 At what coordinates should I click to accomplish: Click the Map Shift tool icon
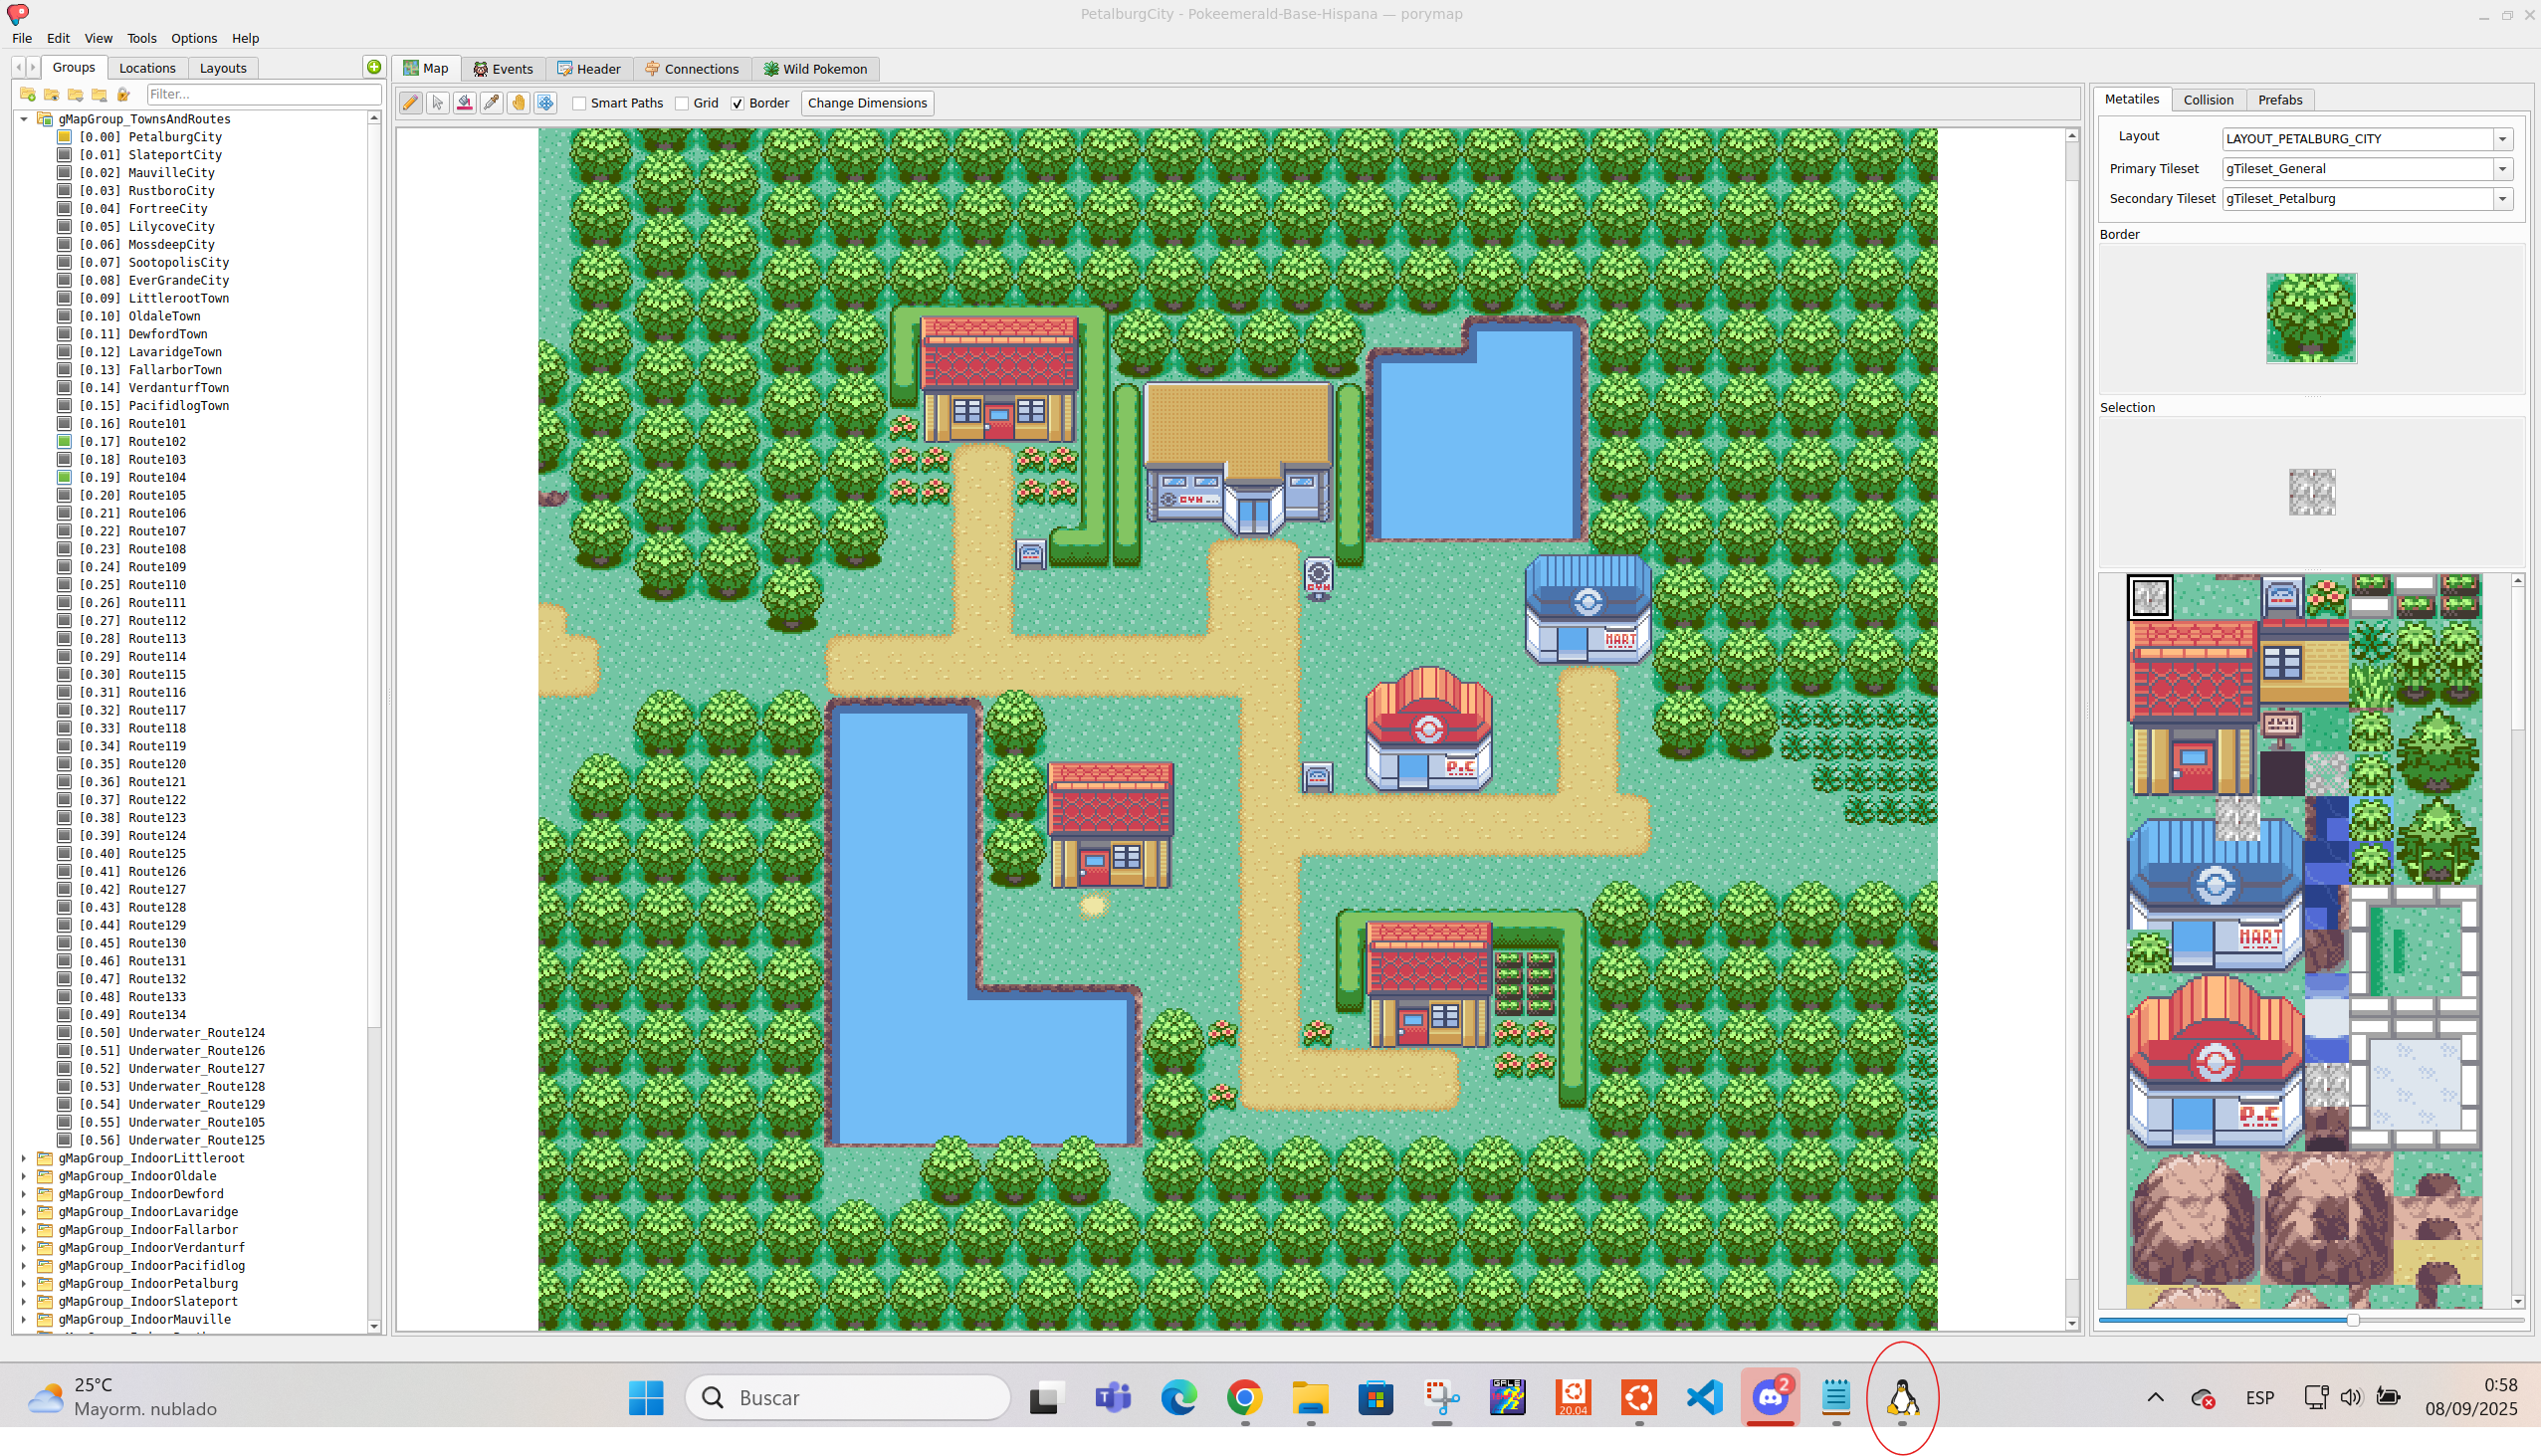[545, 103]
